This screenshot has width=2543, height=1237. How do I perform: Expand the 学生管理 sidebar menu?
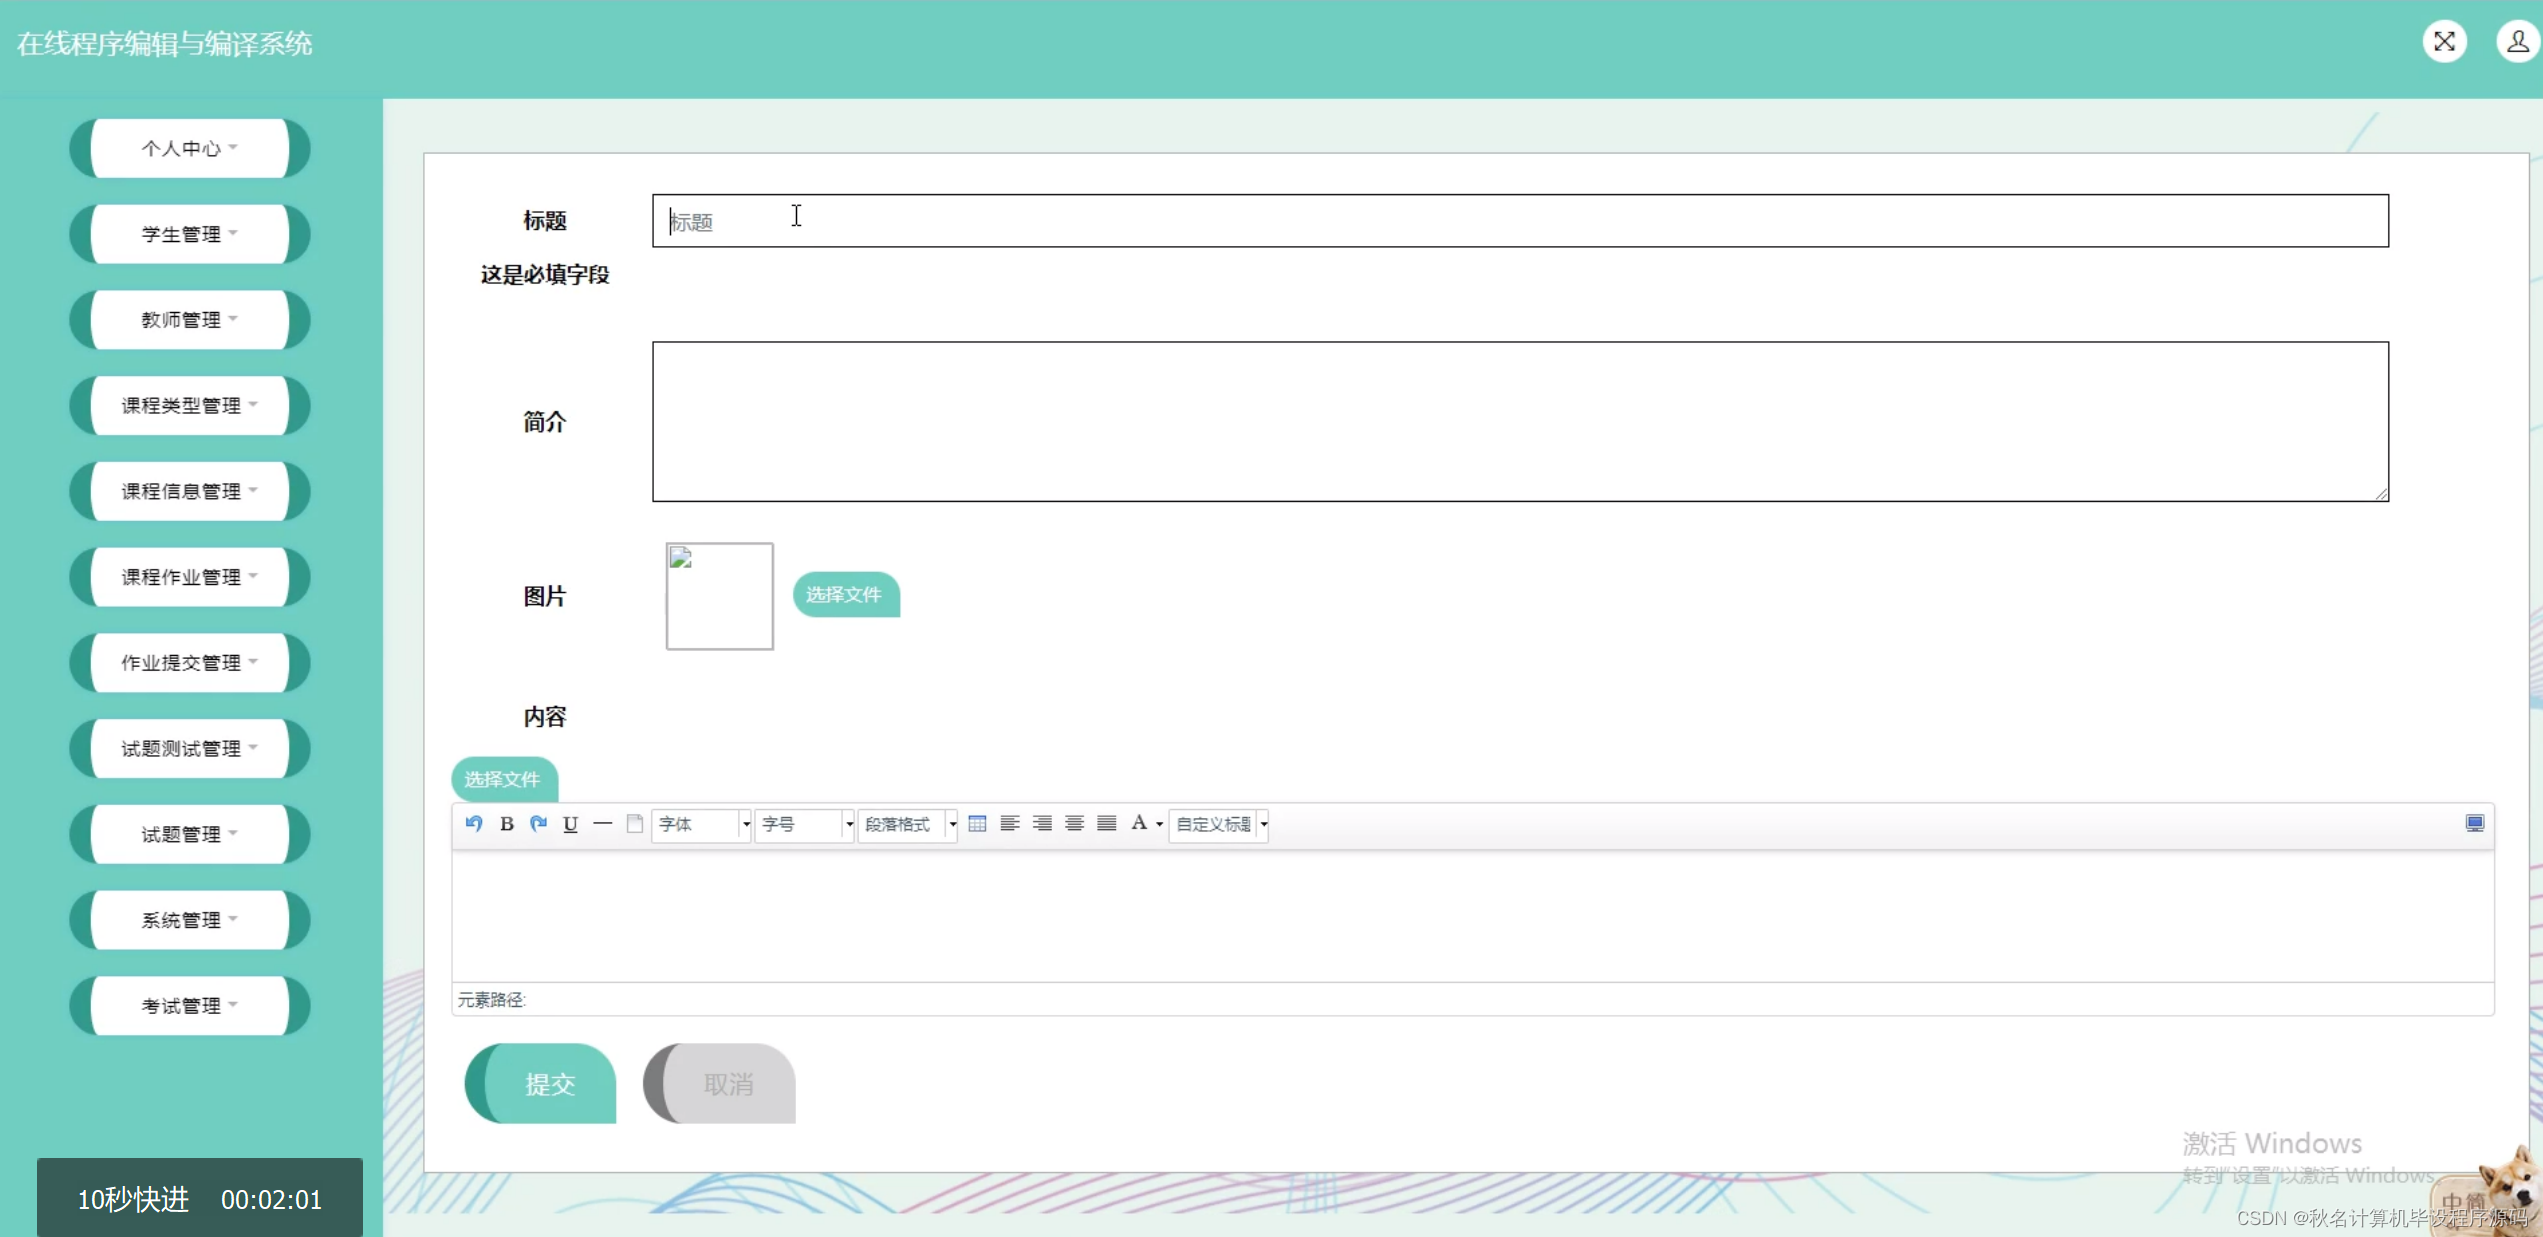[x=189, y=234]
